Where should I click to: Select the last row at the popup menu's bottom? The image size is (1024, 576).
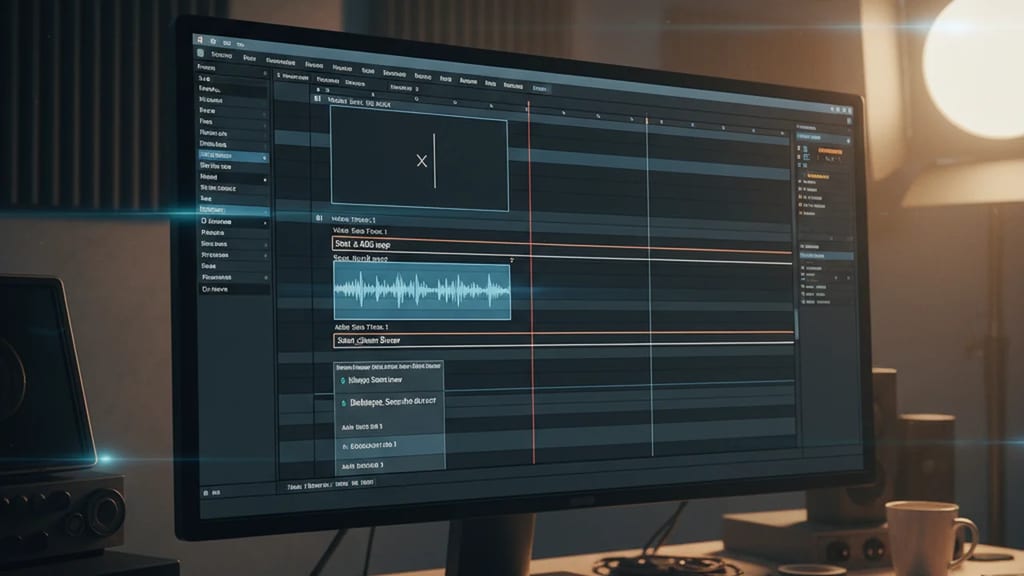coord(391,466)
